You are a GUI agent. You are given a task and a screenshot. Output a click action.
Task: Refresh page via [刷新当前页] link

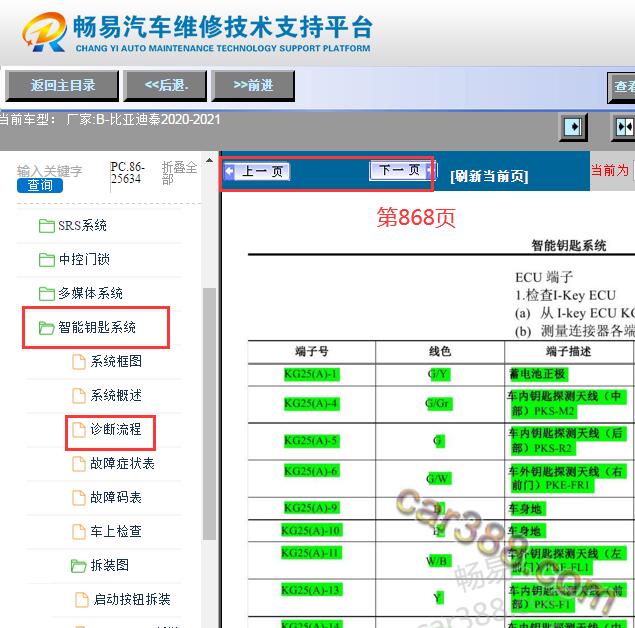click(489, 176)
